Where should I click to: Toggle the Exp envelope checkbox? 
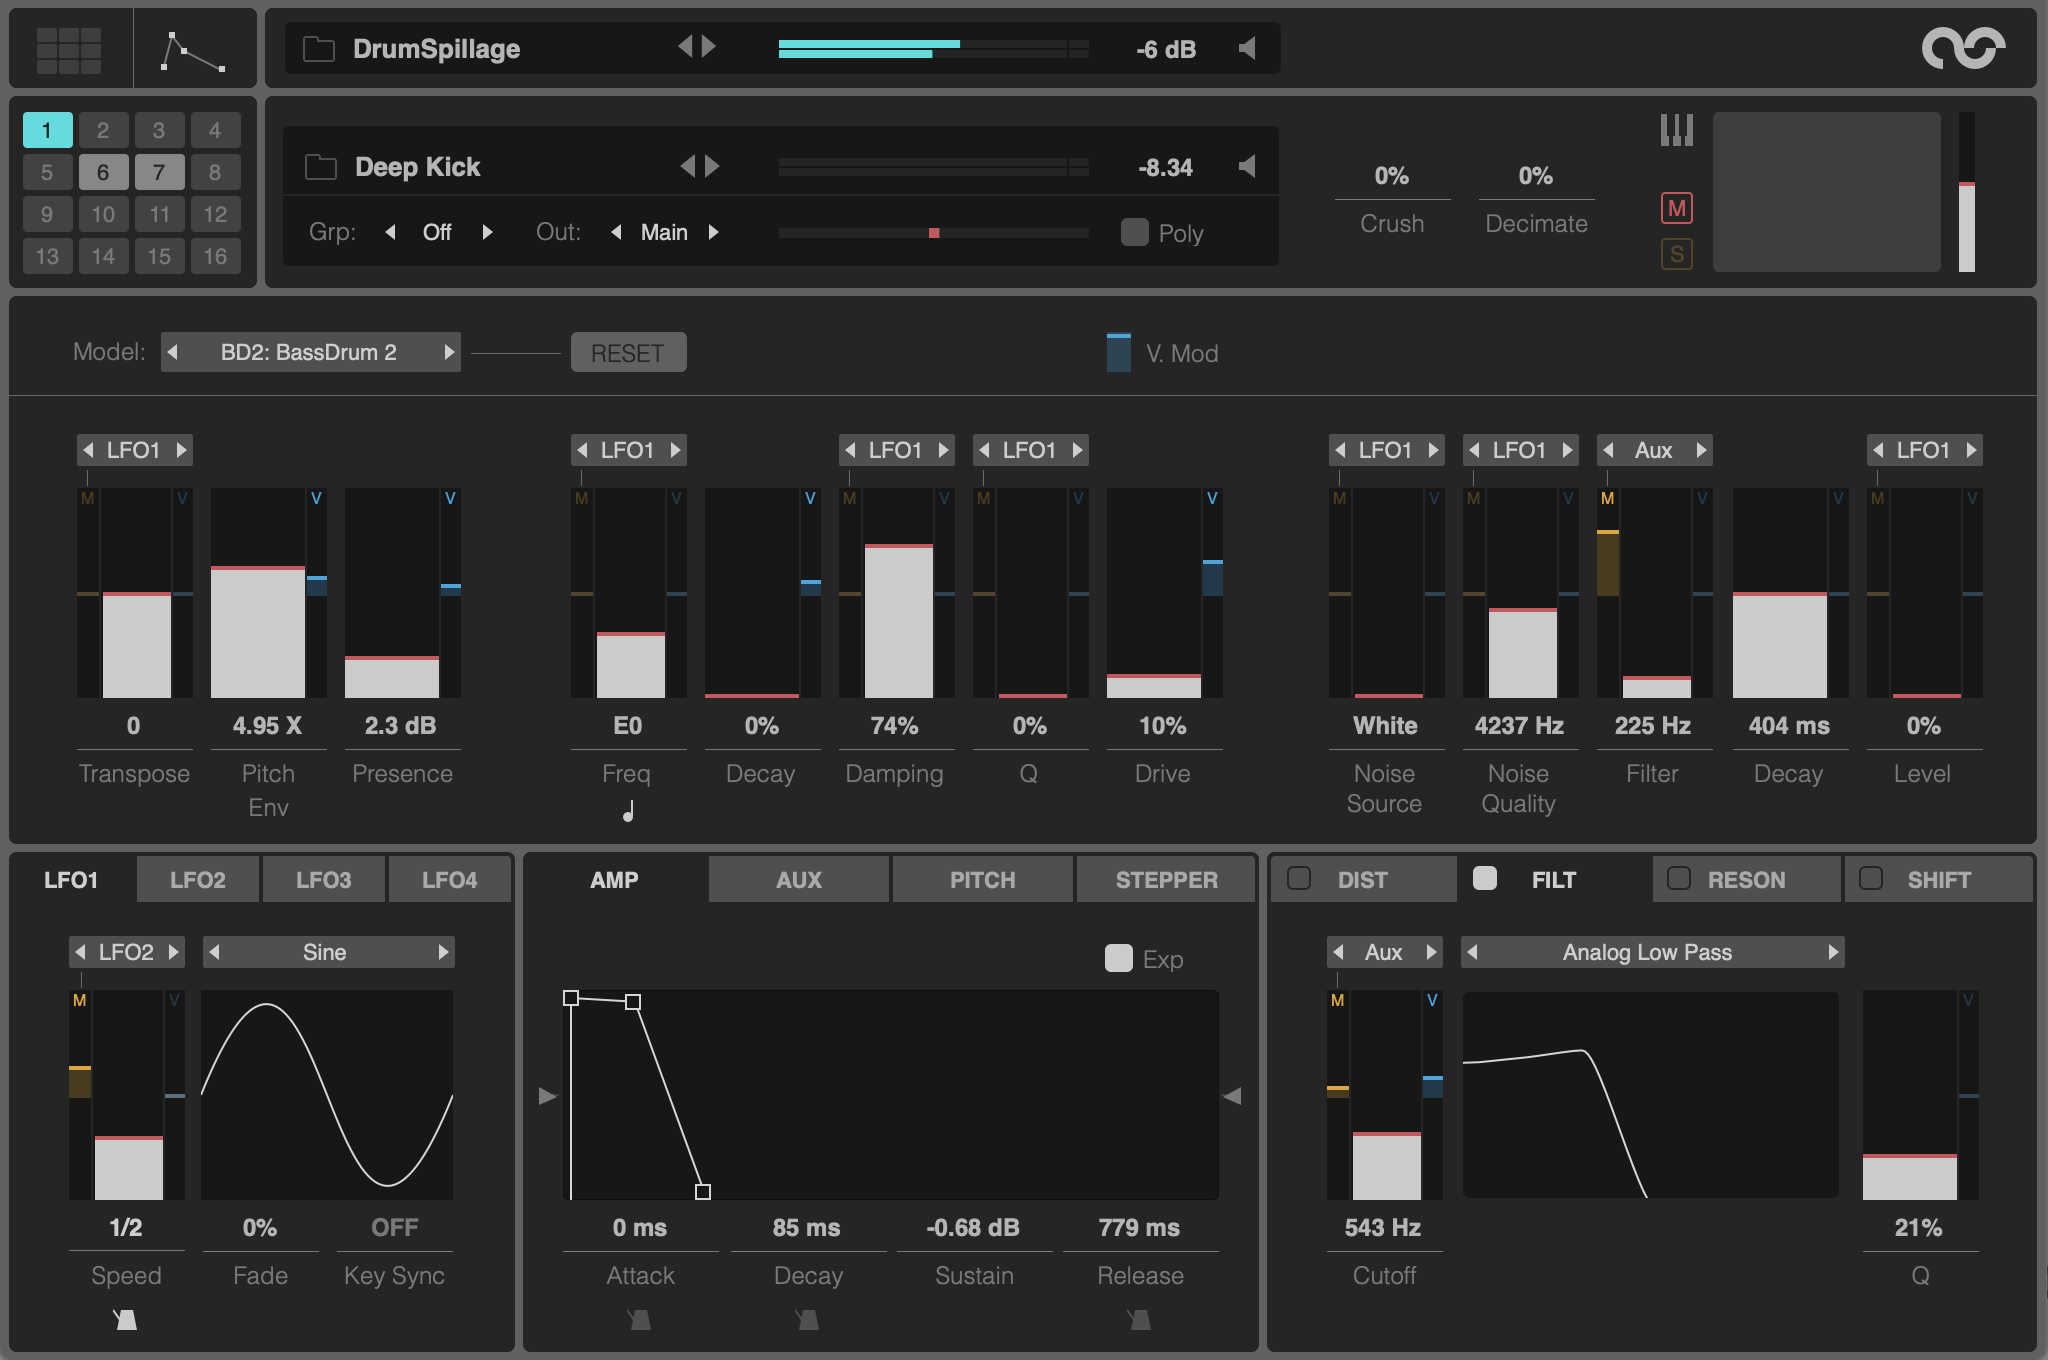1118,958
